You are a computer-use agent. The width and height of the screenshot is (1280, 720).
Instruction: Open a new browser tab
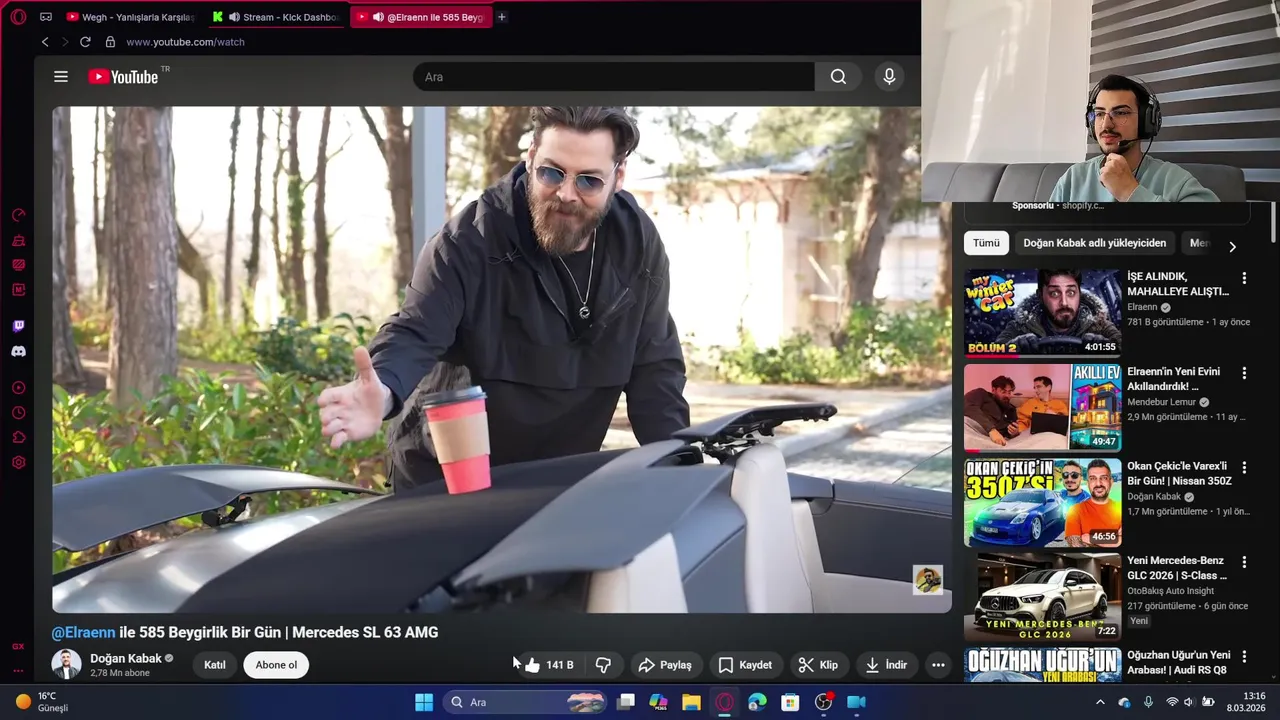tap(502, 17)
